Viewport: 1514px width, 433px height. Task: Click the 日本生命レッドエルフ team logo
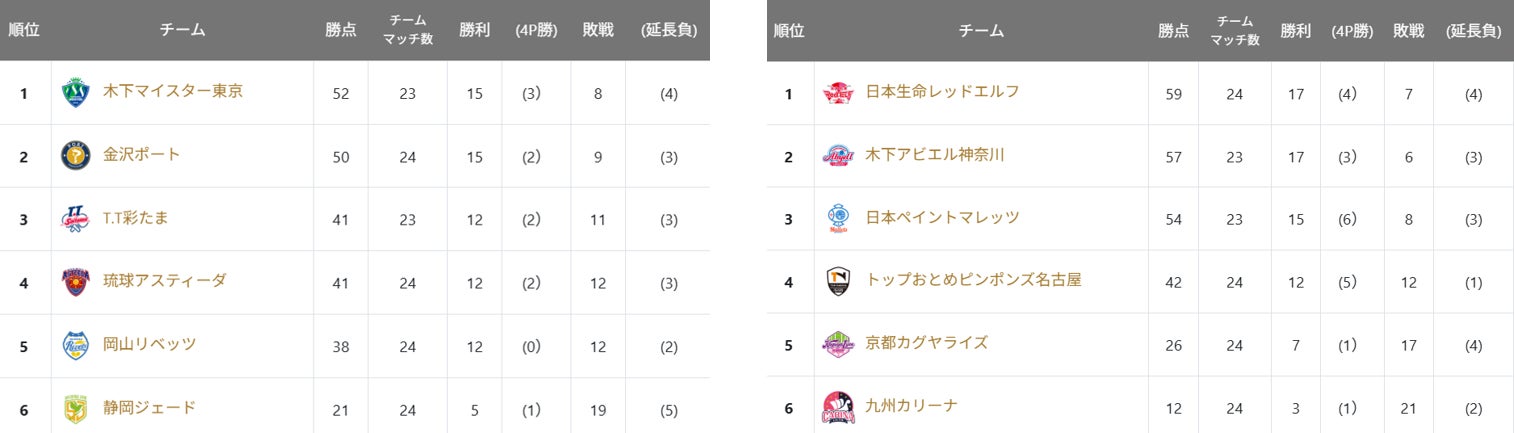[x=838, y=93]
